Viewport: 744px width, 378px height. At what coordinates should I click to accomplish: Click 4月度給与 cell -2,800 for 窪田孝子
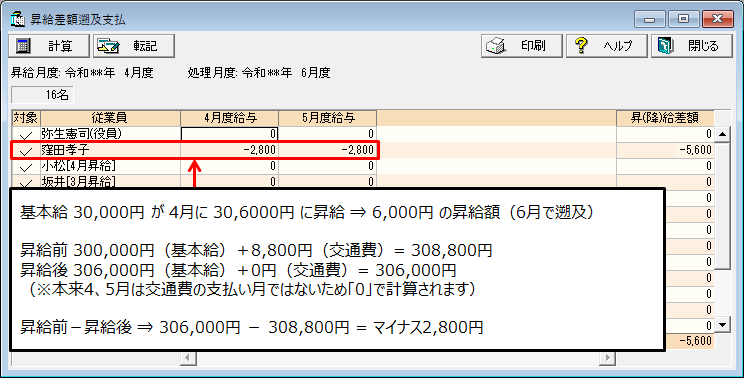coord(230,150)
